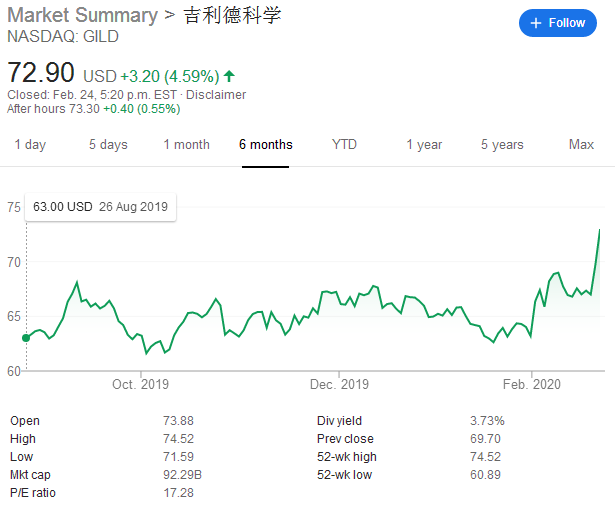Switch to the 5 days range
This screenshot has height=509, width=615.
click(x=108, y=145)
